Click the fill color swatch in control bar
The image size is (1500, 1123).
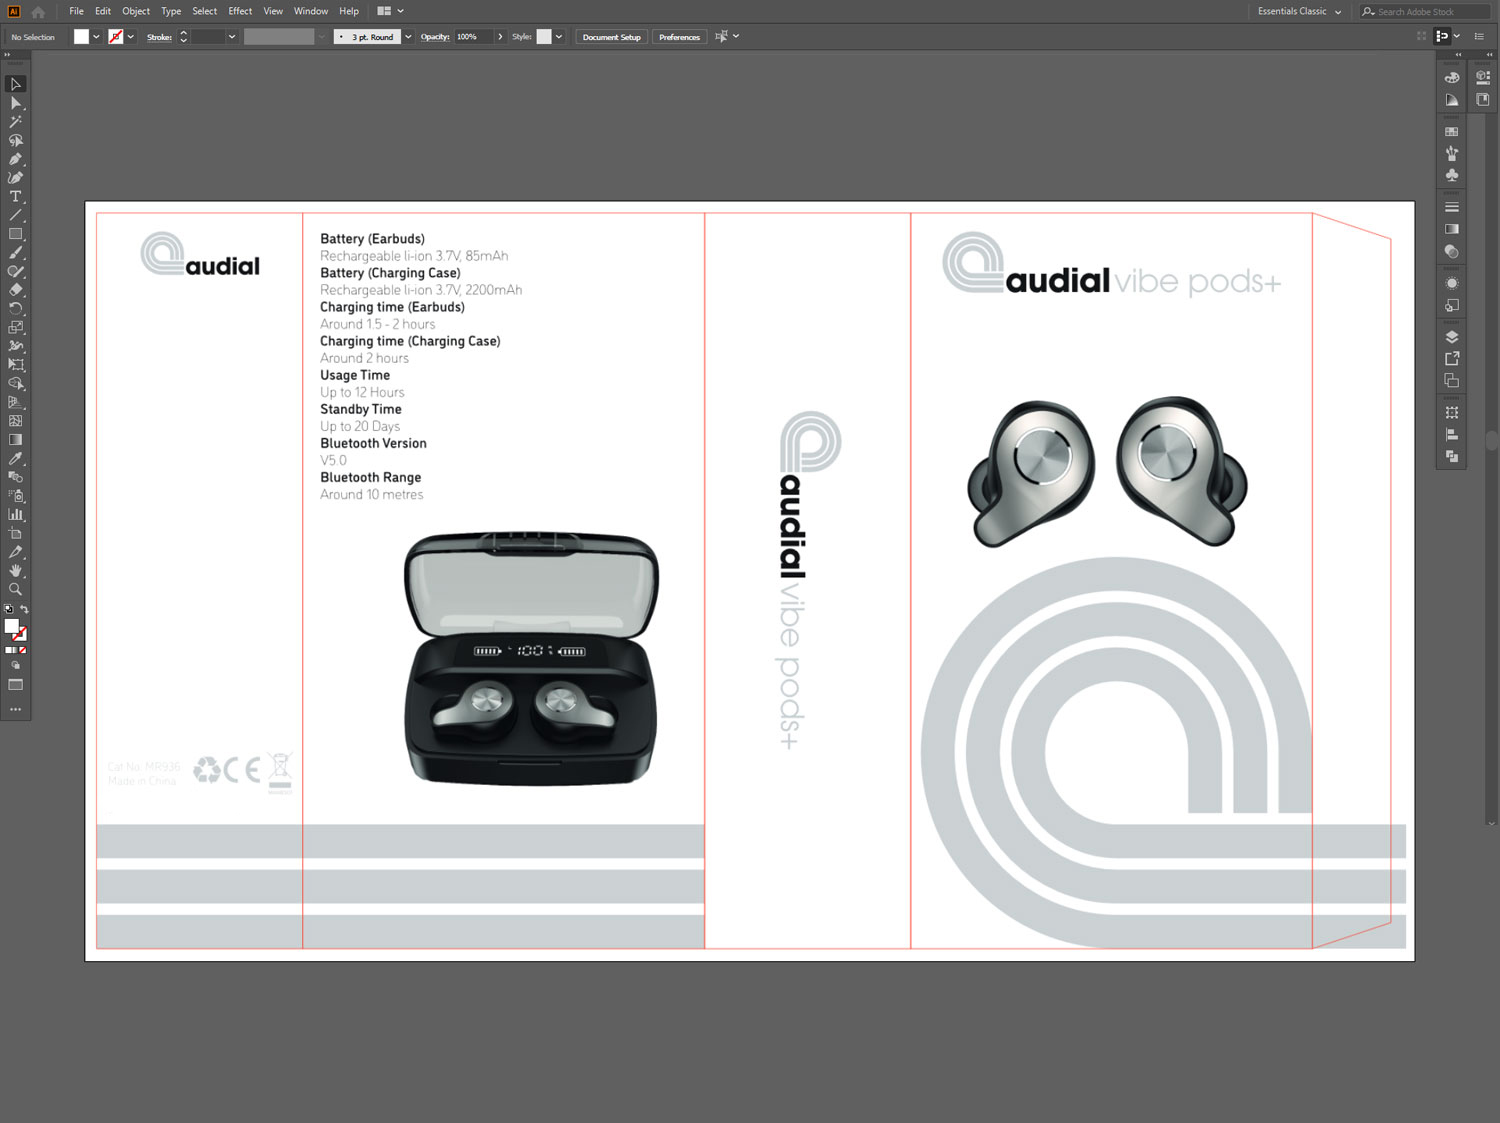pyautogui.click(x=81, y=37)
